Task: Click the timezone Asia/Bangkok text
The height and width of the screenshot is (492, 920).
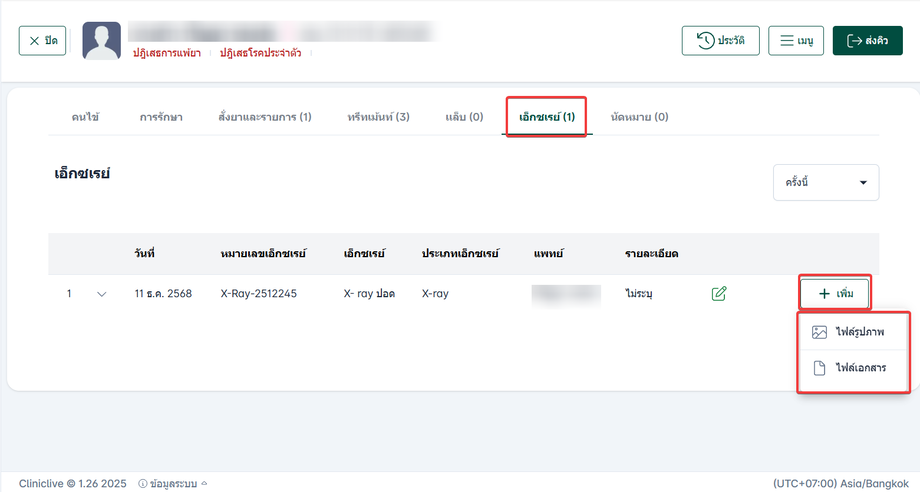Action: (x=841, y=483)
